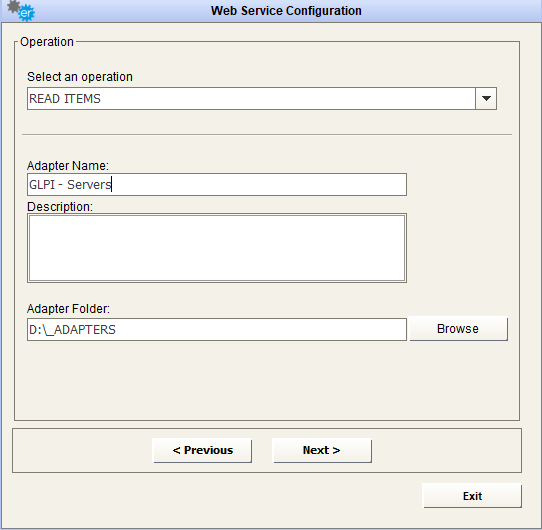This screenshot has height=530, width=542.
Task: Focus the Adapter Folder path field
Action: [x=217, y=329]
